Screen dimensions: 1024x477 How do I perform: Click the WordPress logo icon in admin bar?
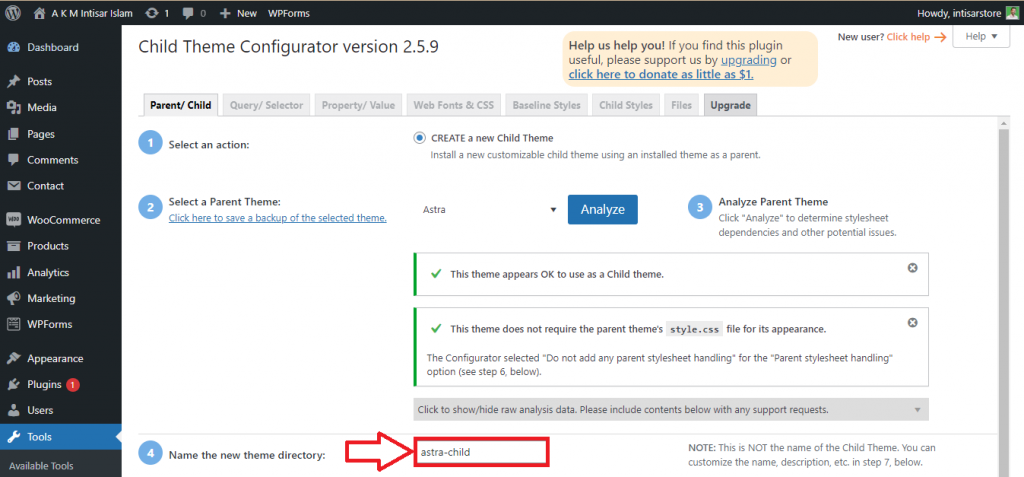click(x=15, y=13)
